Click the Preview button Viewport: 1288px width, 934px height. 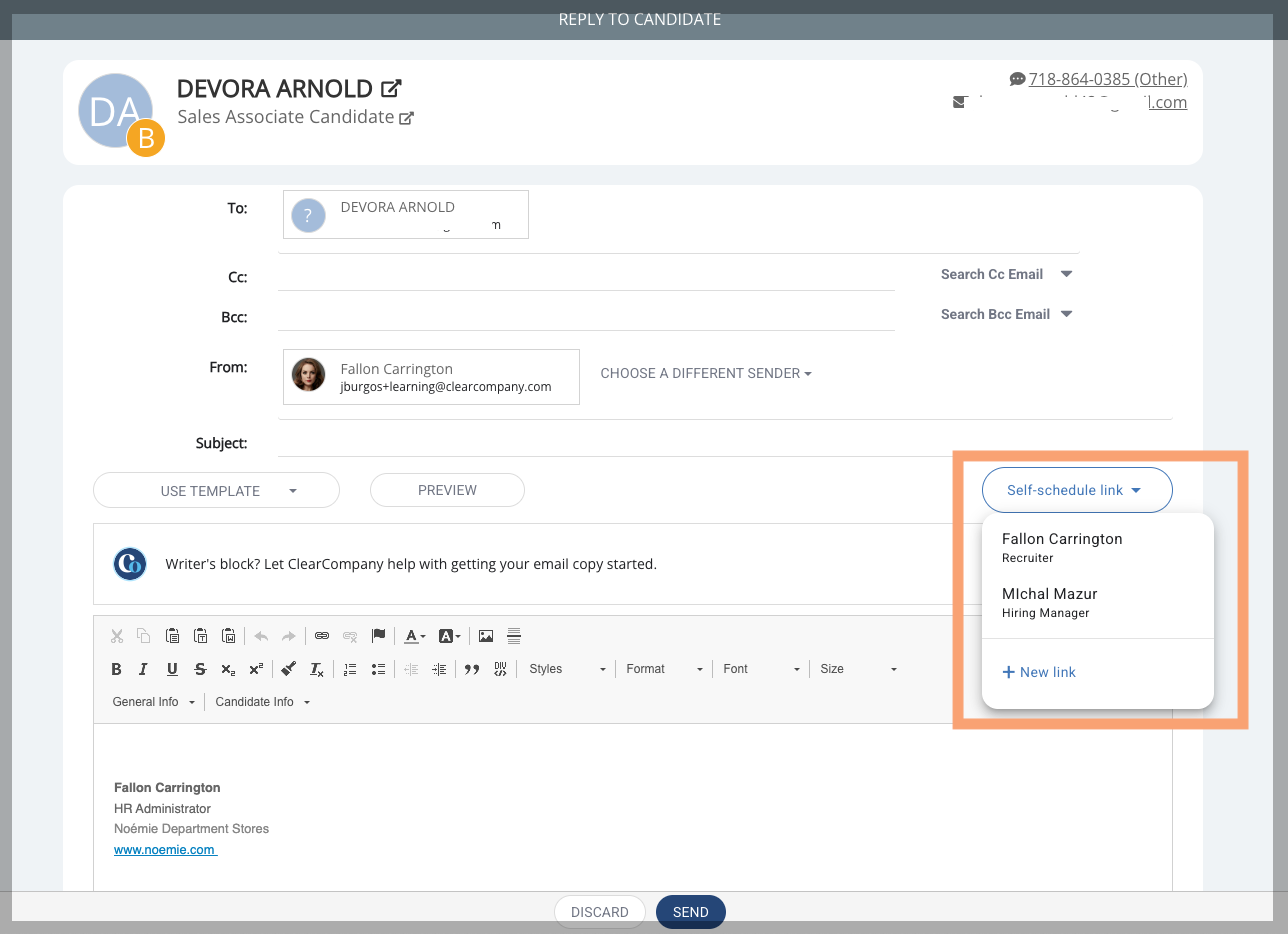[x=447, y=490]
